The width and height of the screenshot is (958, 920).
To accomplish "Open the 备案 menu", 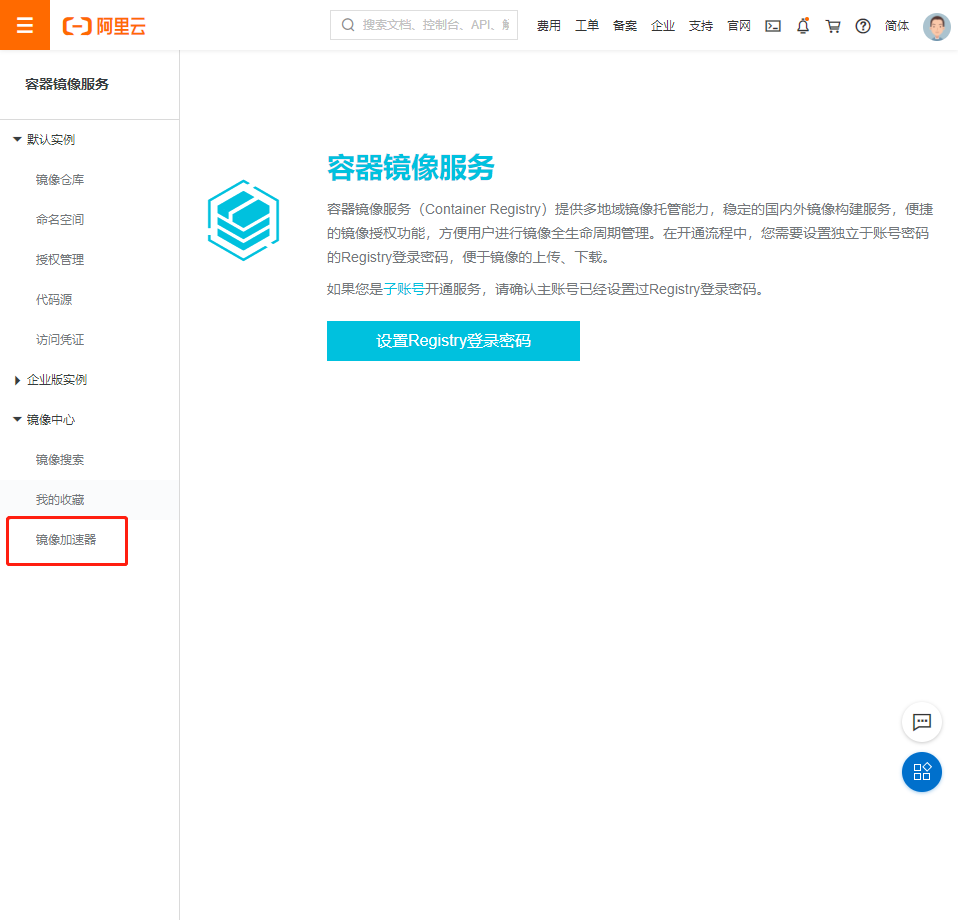I will (624, 26).
